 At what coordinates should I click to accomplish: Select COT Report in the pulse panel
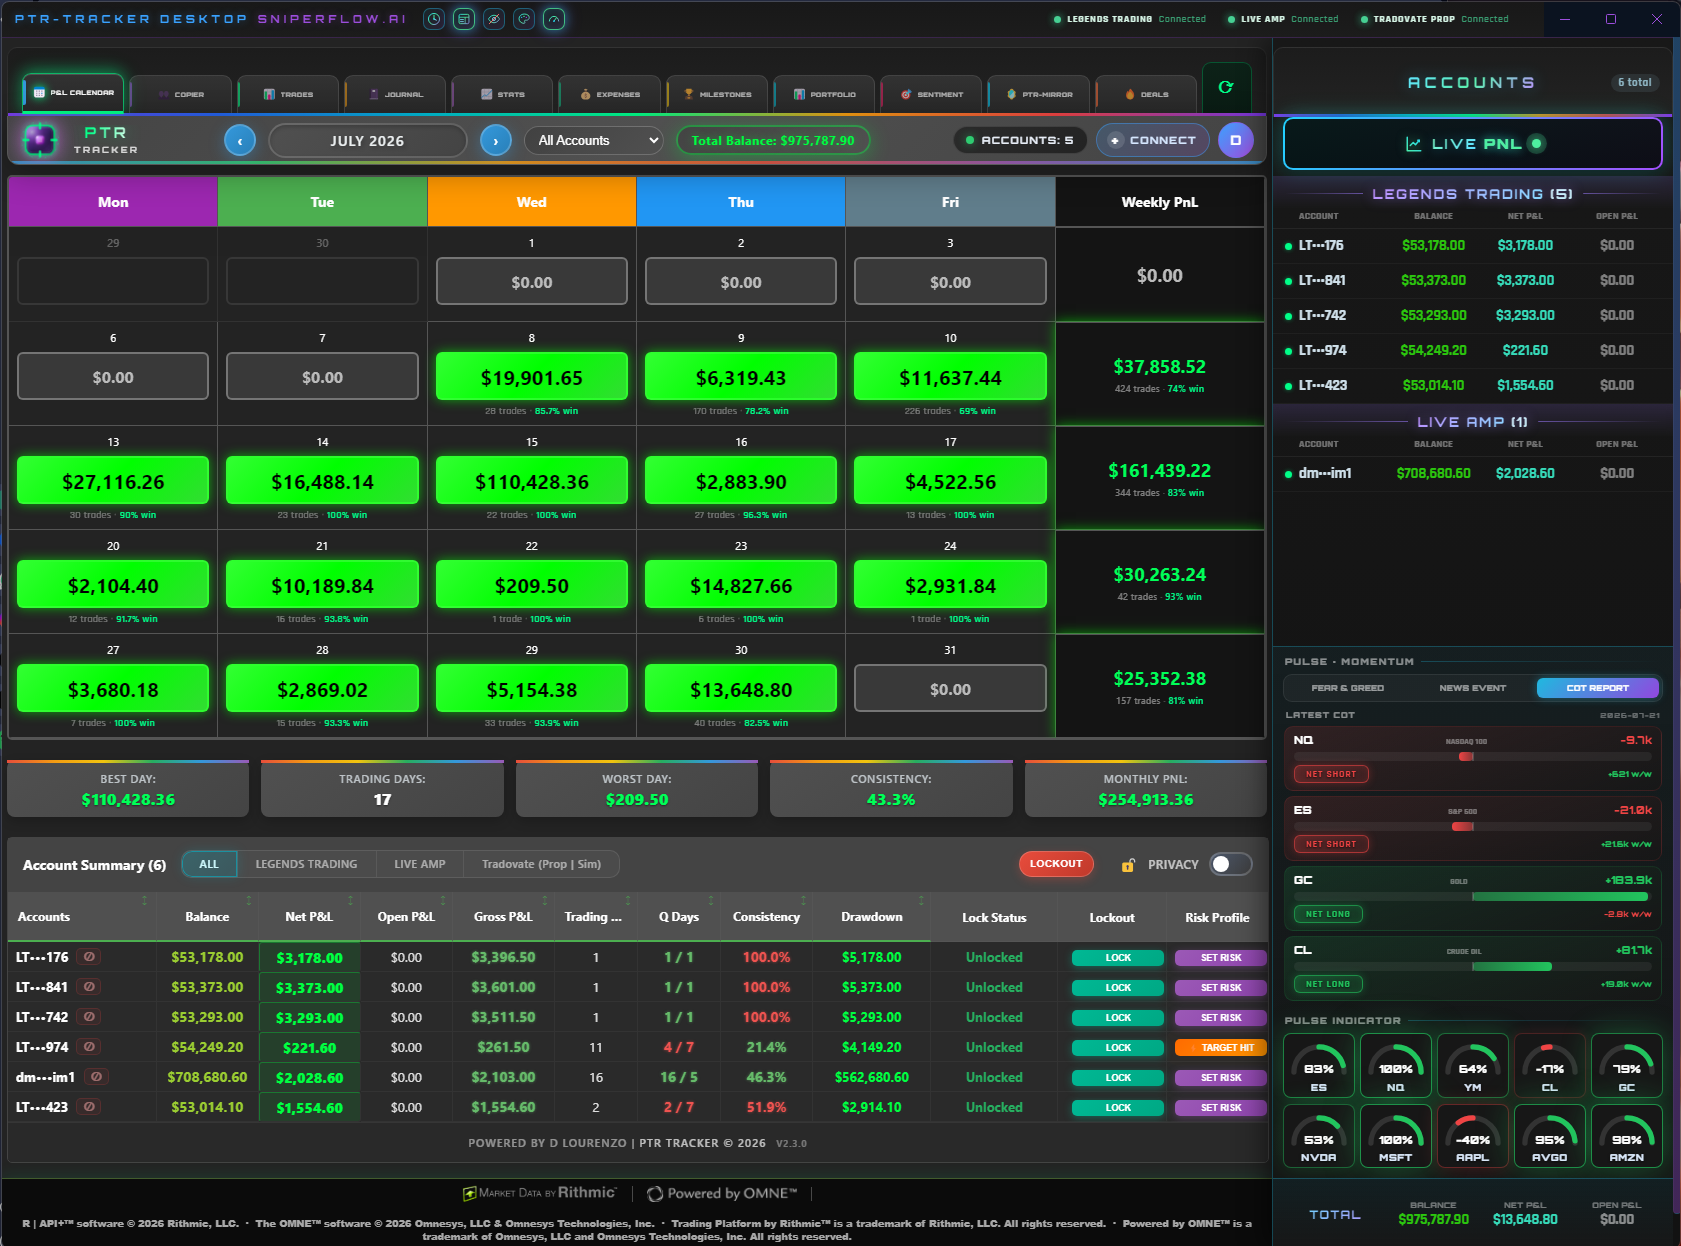coord(1598,688)
